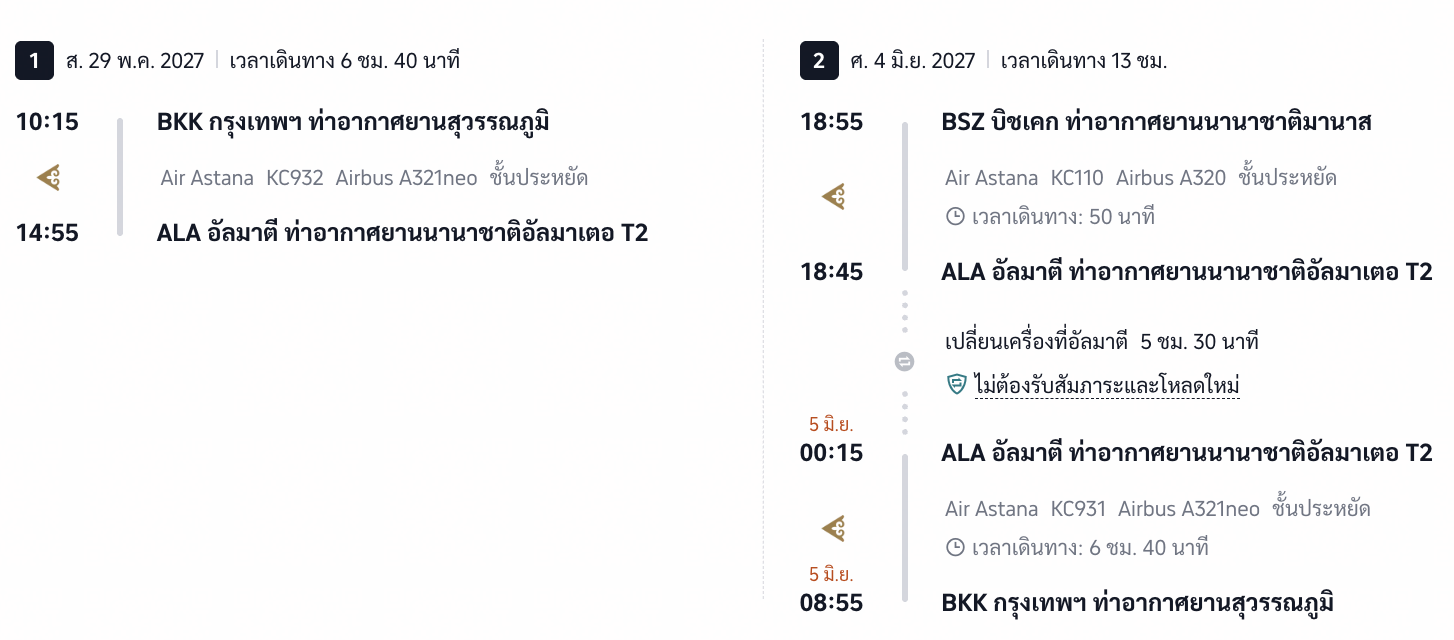Select the segment 2 number badge
This screenshot has width=1454, height=640.
point(819,61)
